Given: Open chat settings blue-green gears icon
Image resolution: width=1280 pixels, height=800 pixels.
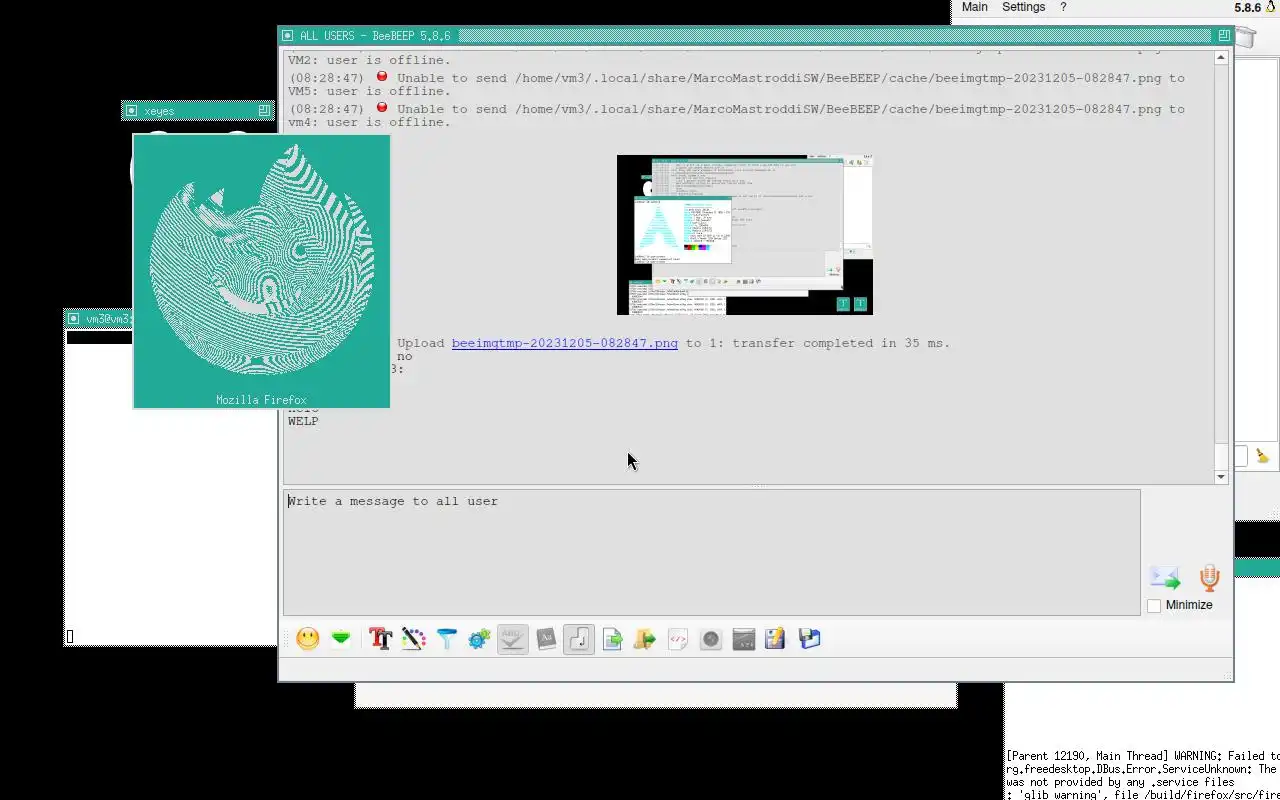Looking at the screenshot, I should pyautogui.click(x=479, y=639).
